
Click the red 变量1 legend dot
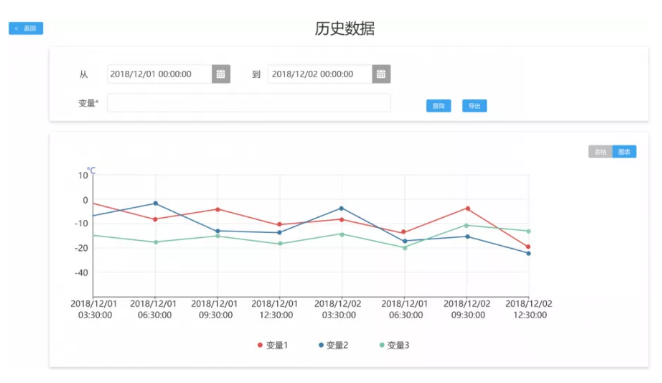(x=260, y=345)
